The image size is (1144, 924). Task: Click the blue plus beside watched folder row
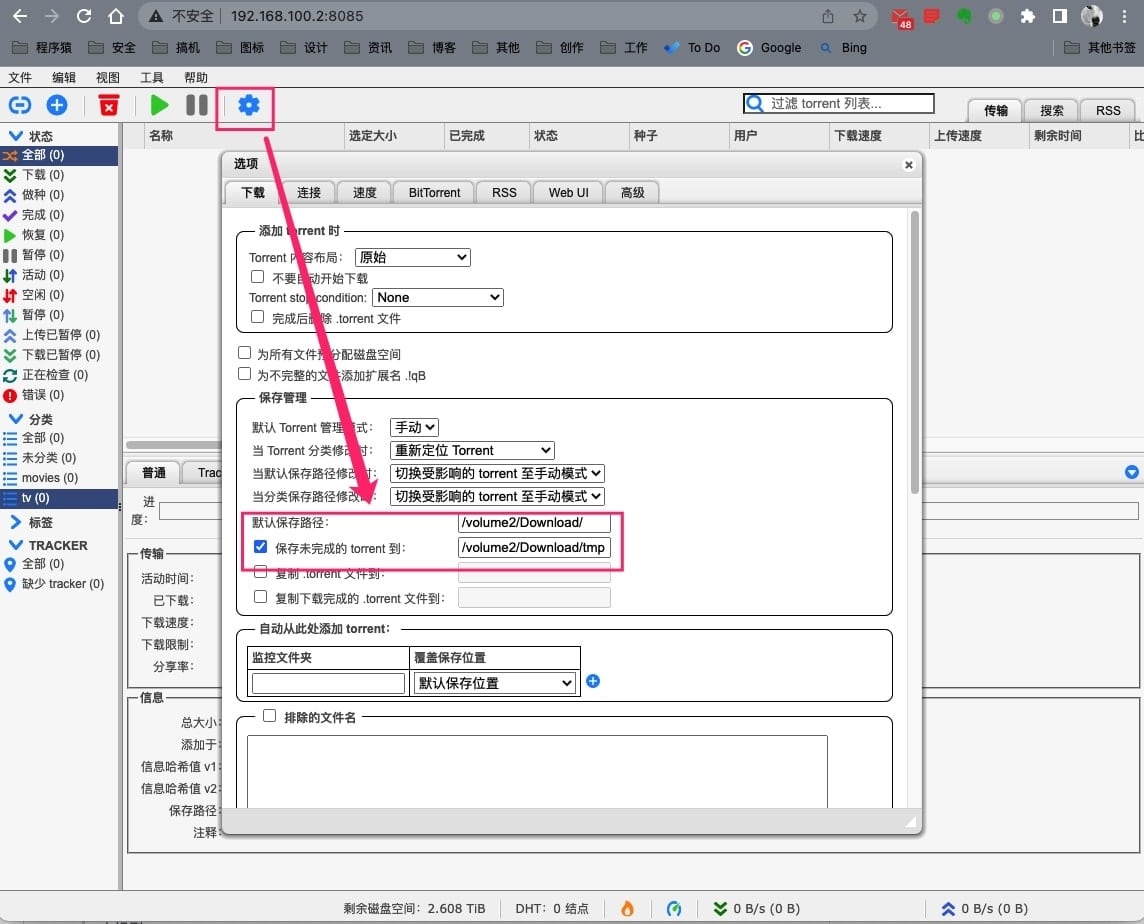tap(593, 681)
